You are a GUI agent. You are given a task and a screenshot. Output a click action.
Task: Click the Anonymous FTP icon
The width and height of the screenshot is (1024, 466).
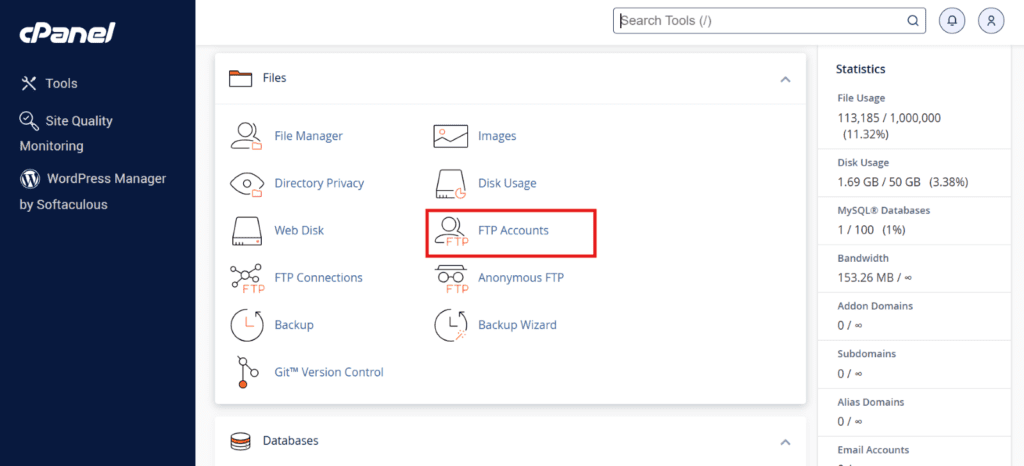click(452, 279)
